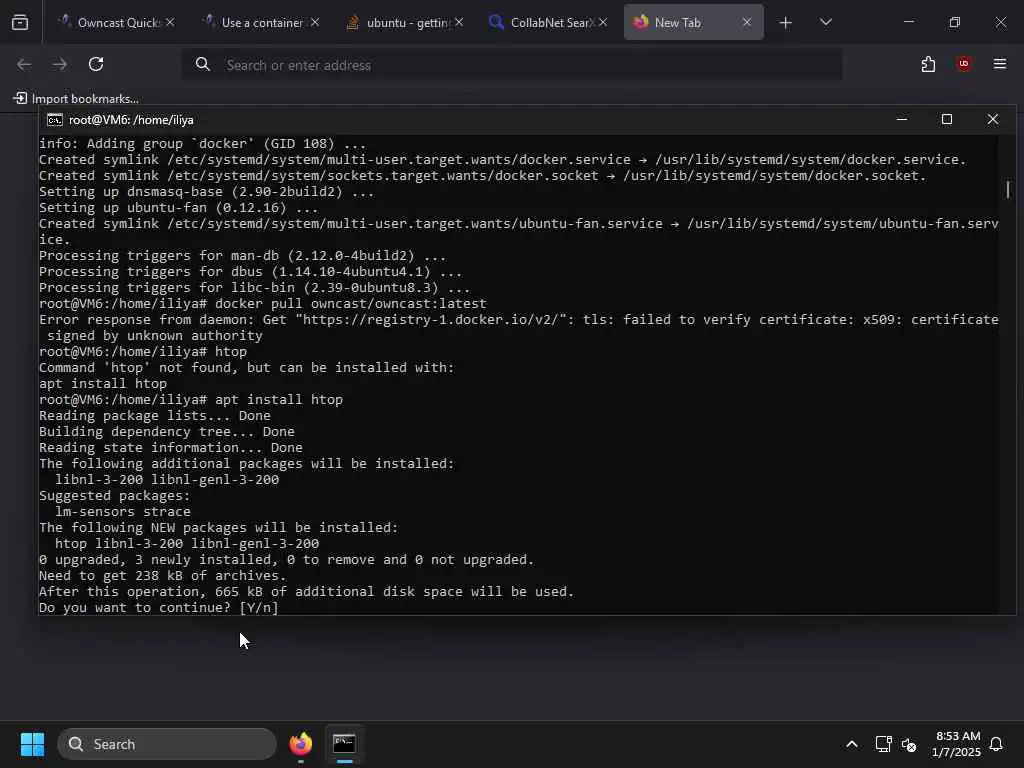
Task: Click the terminal window title icon
Action: click(x=54, y=120)
